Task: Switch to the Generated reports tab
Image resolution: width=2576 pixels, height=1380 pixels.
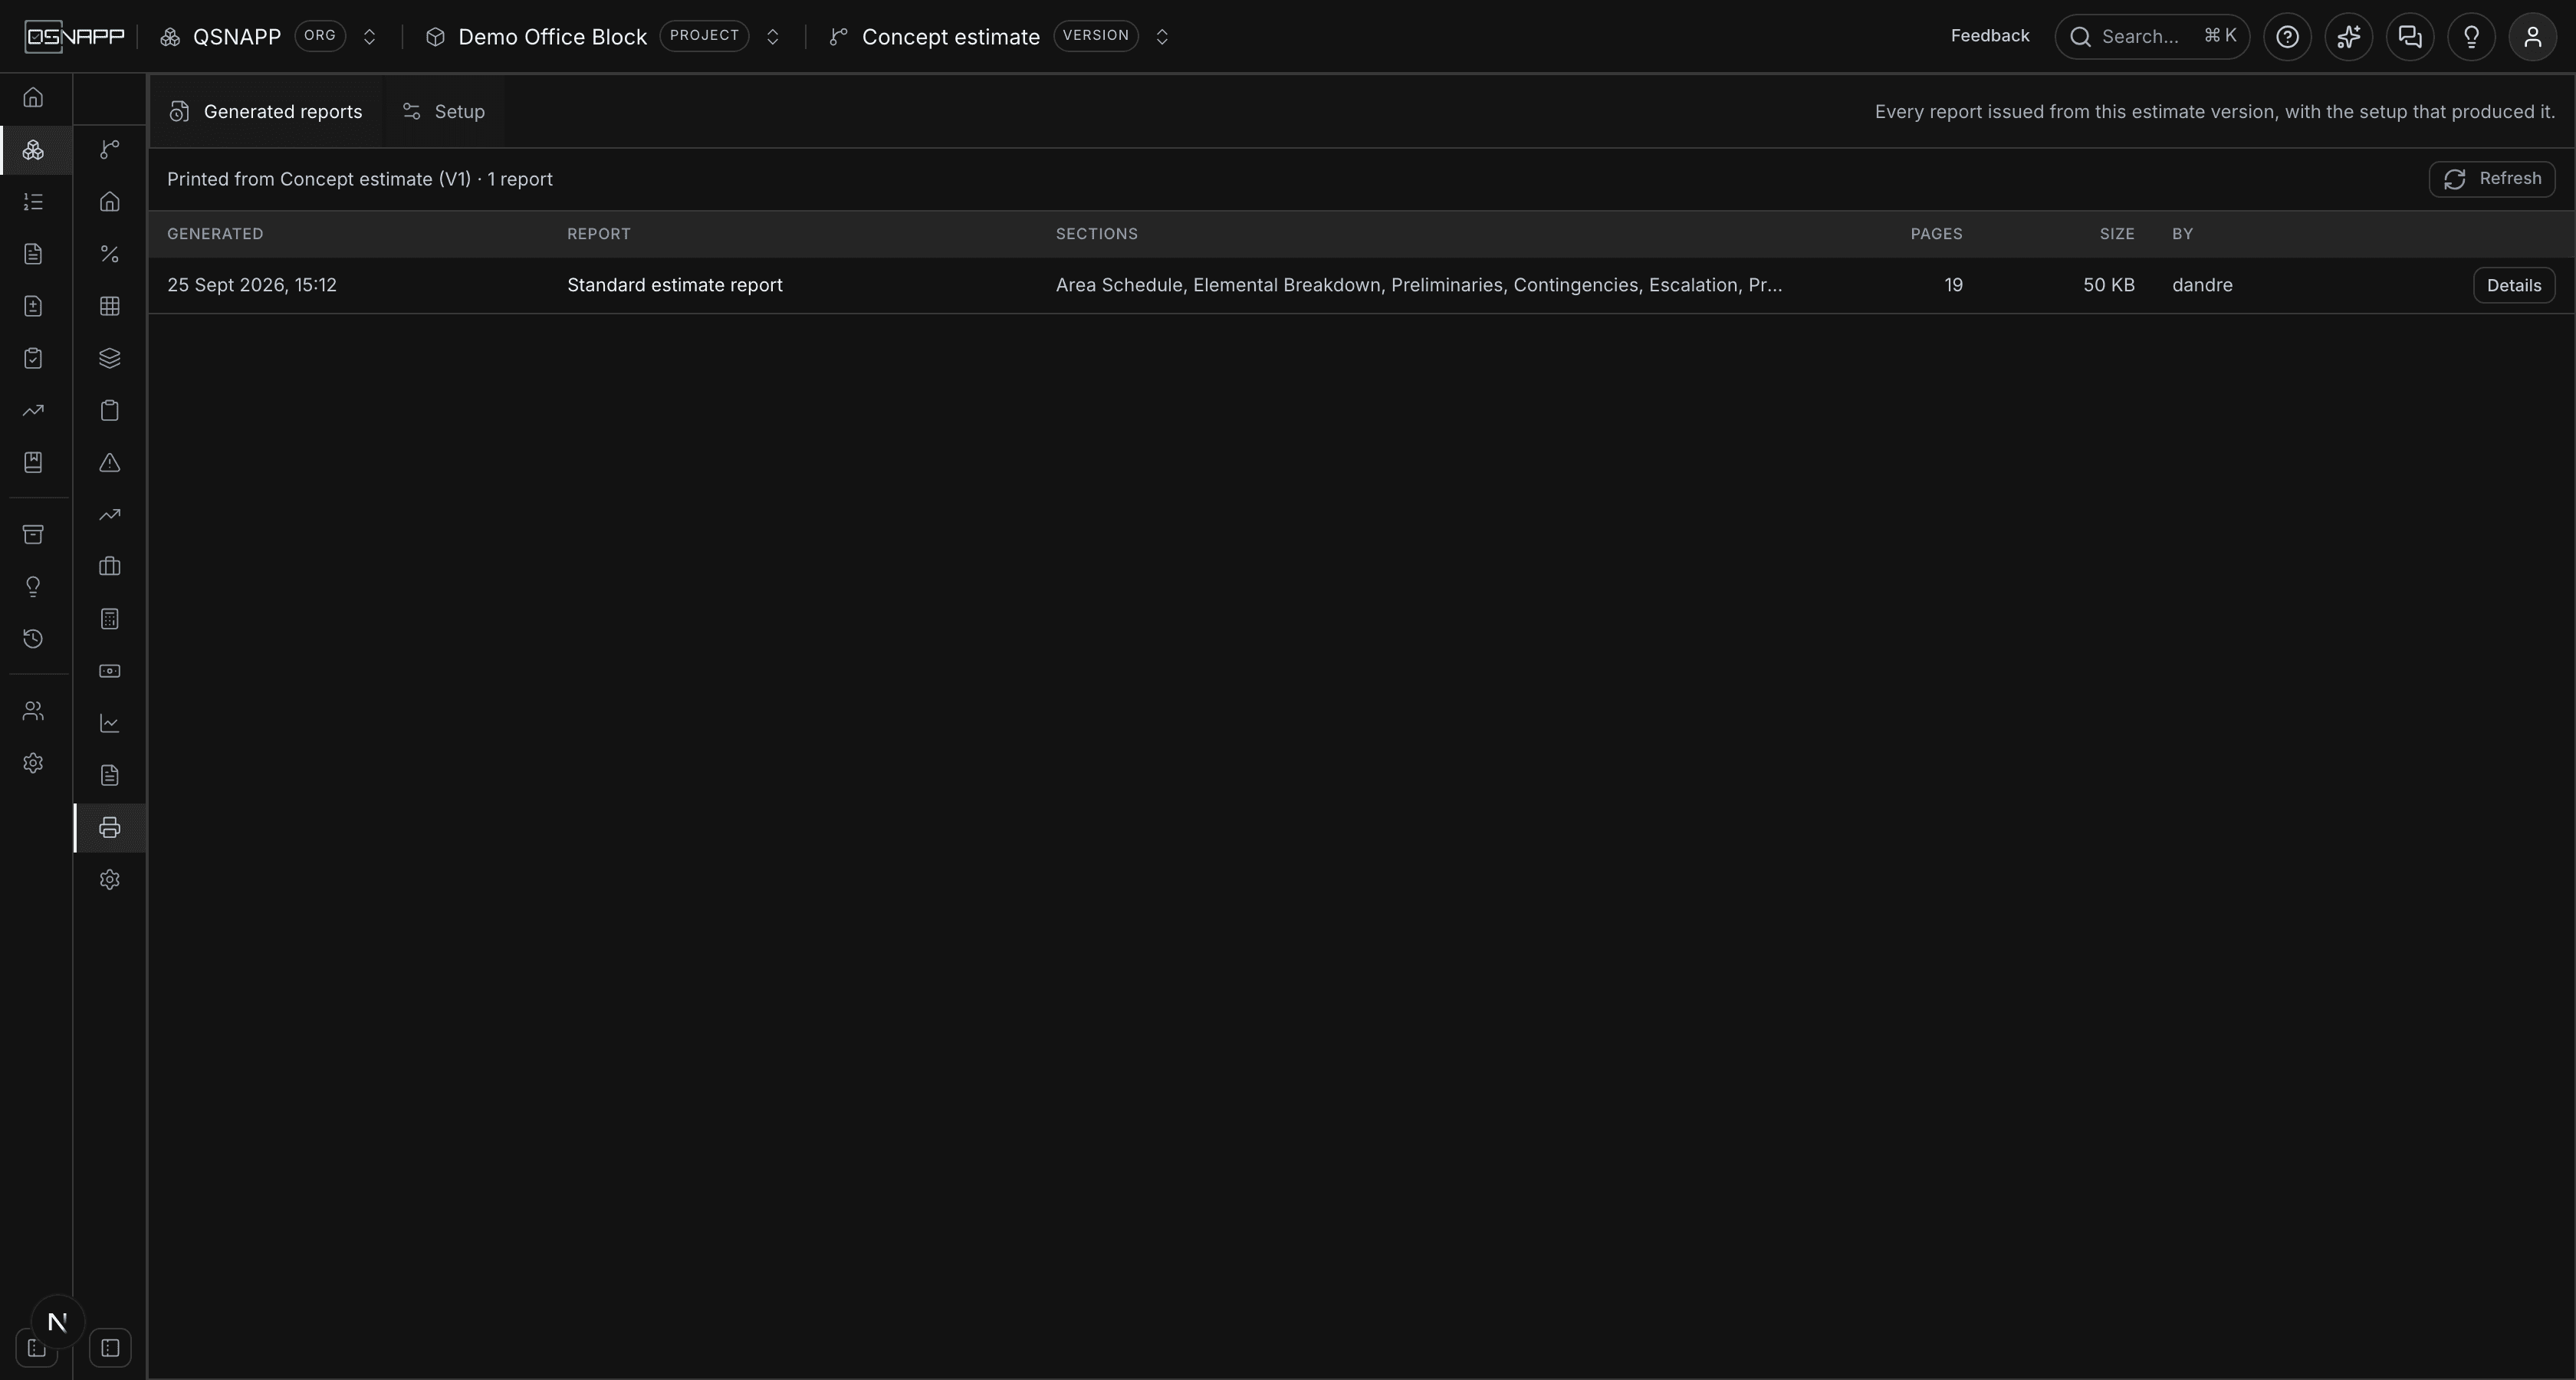Action: tap(266, 112)
